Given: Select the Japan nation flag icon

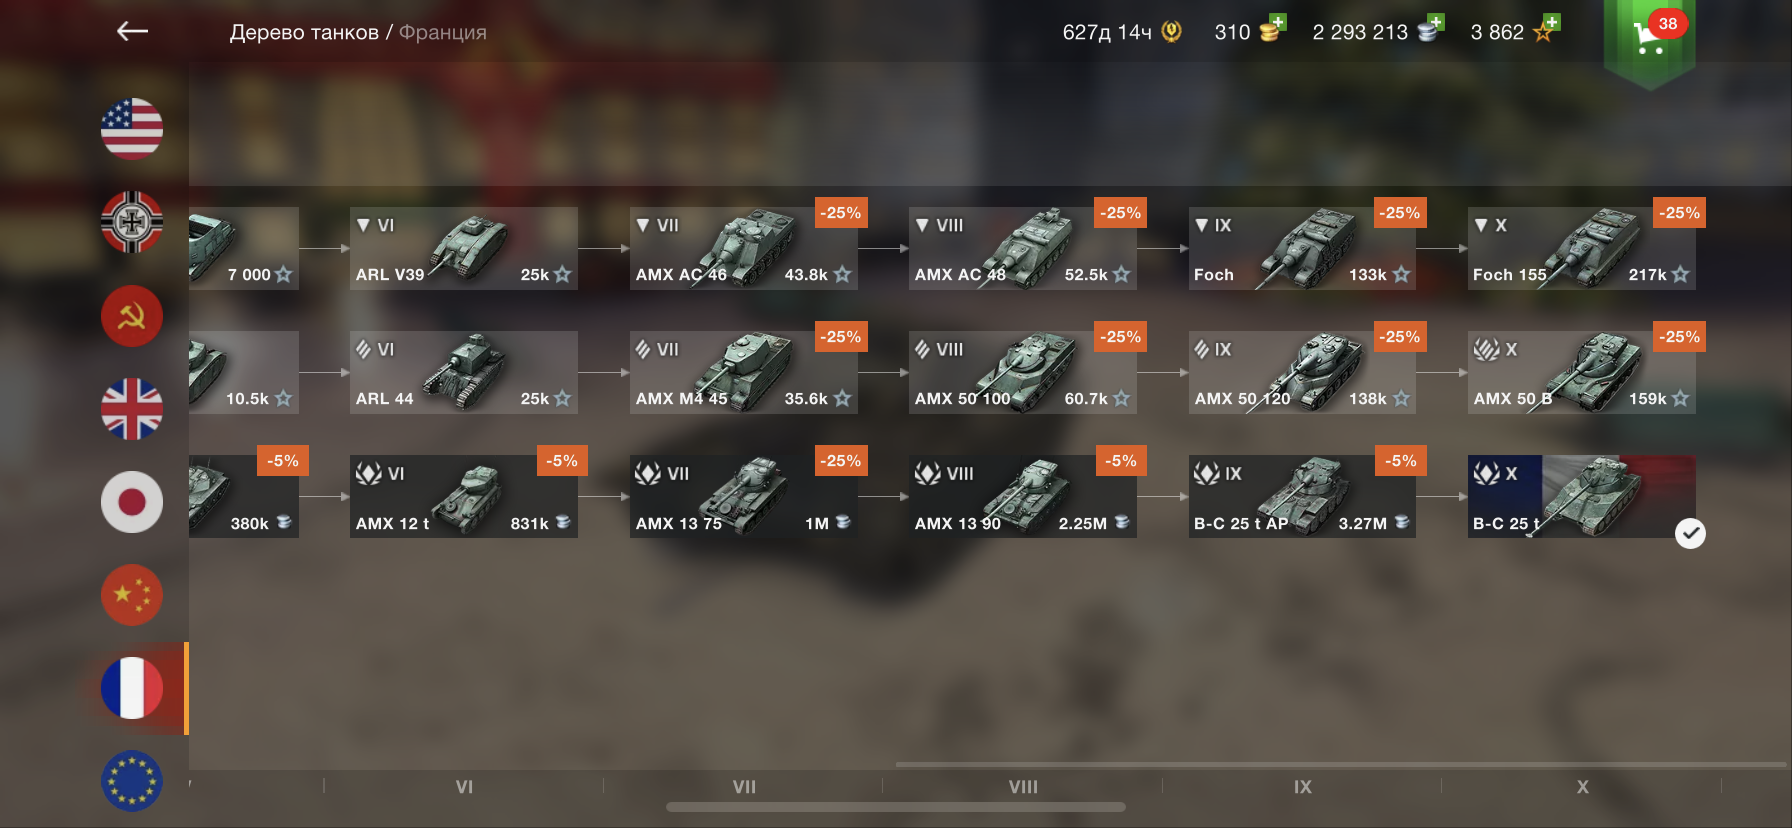Looking at the screenshot, I should (x=132, y=502).
